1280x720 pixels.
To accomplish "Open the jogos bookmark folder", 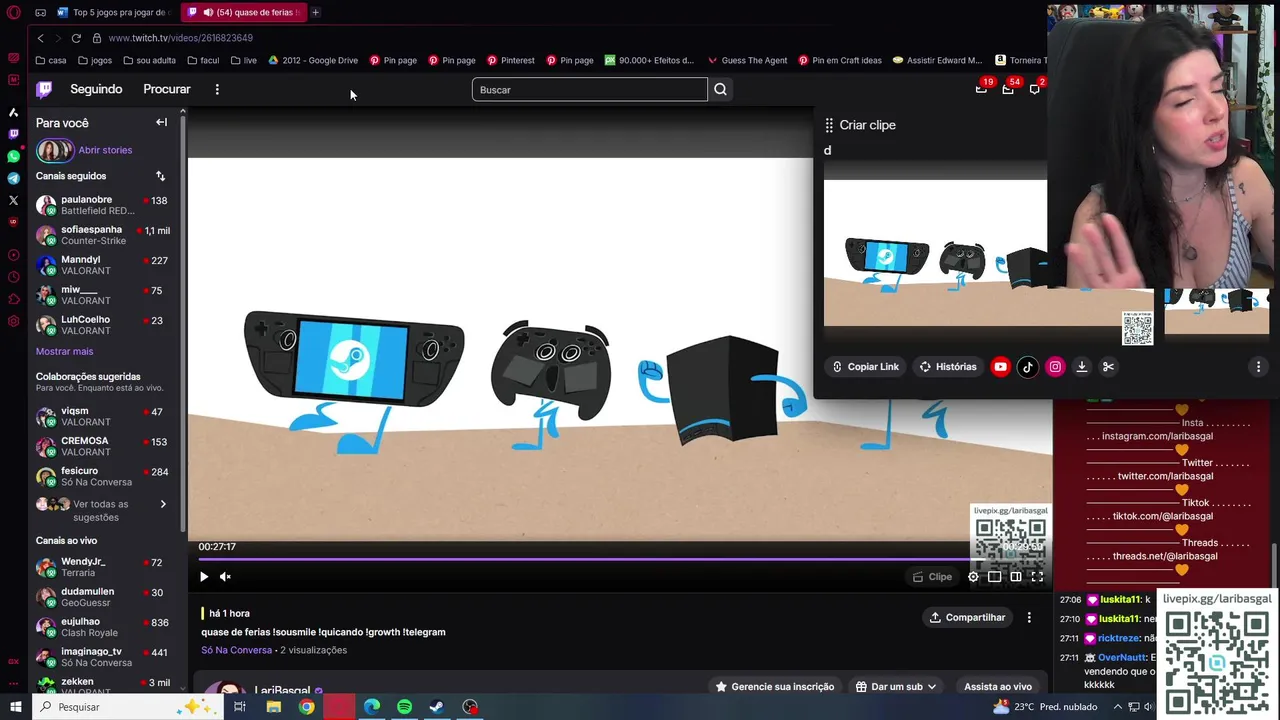I will pyautogui.click(x=94, y=60).
